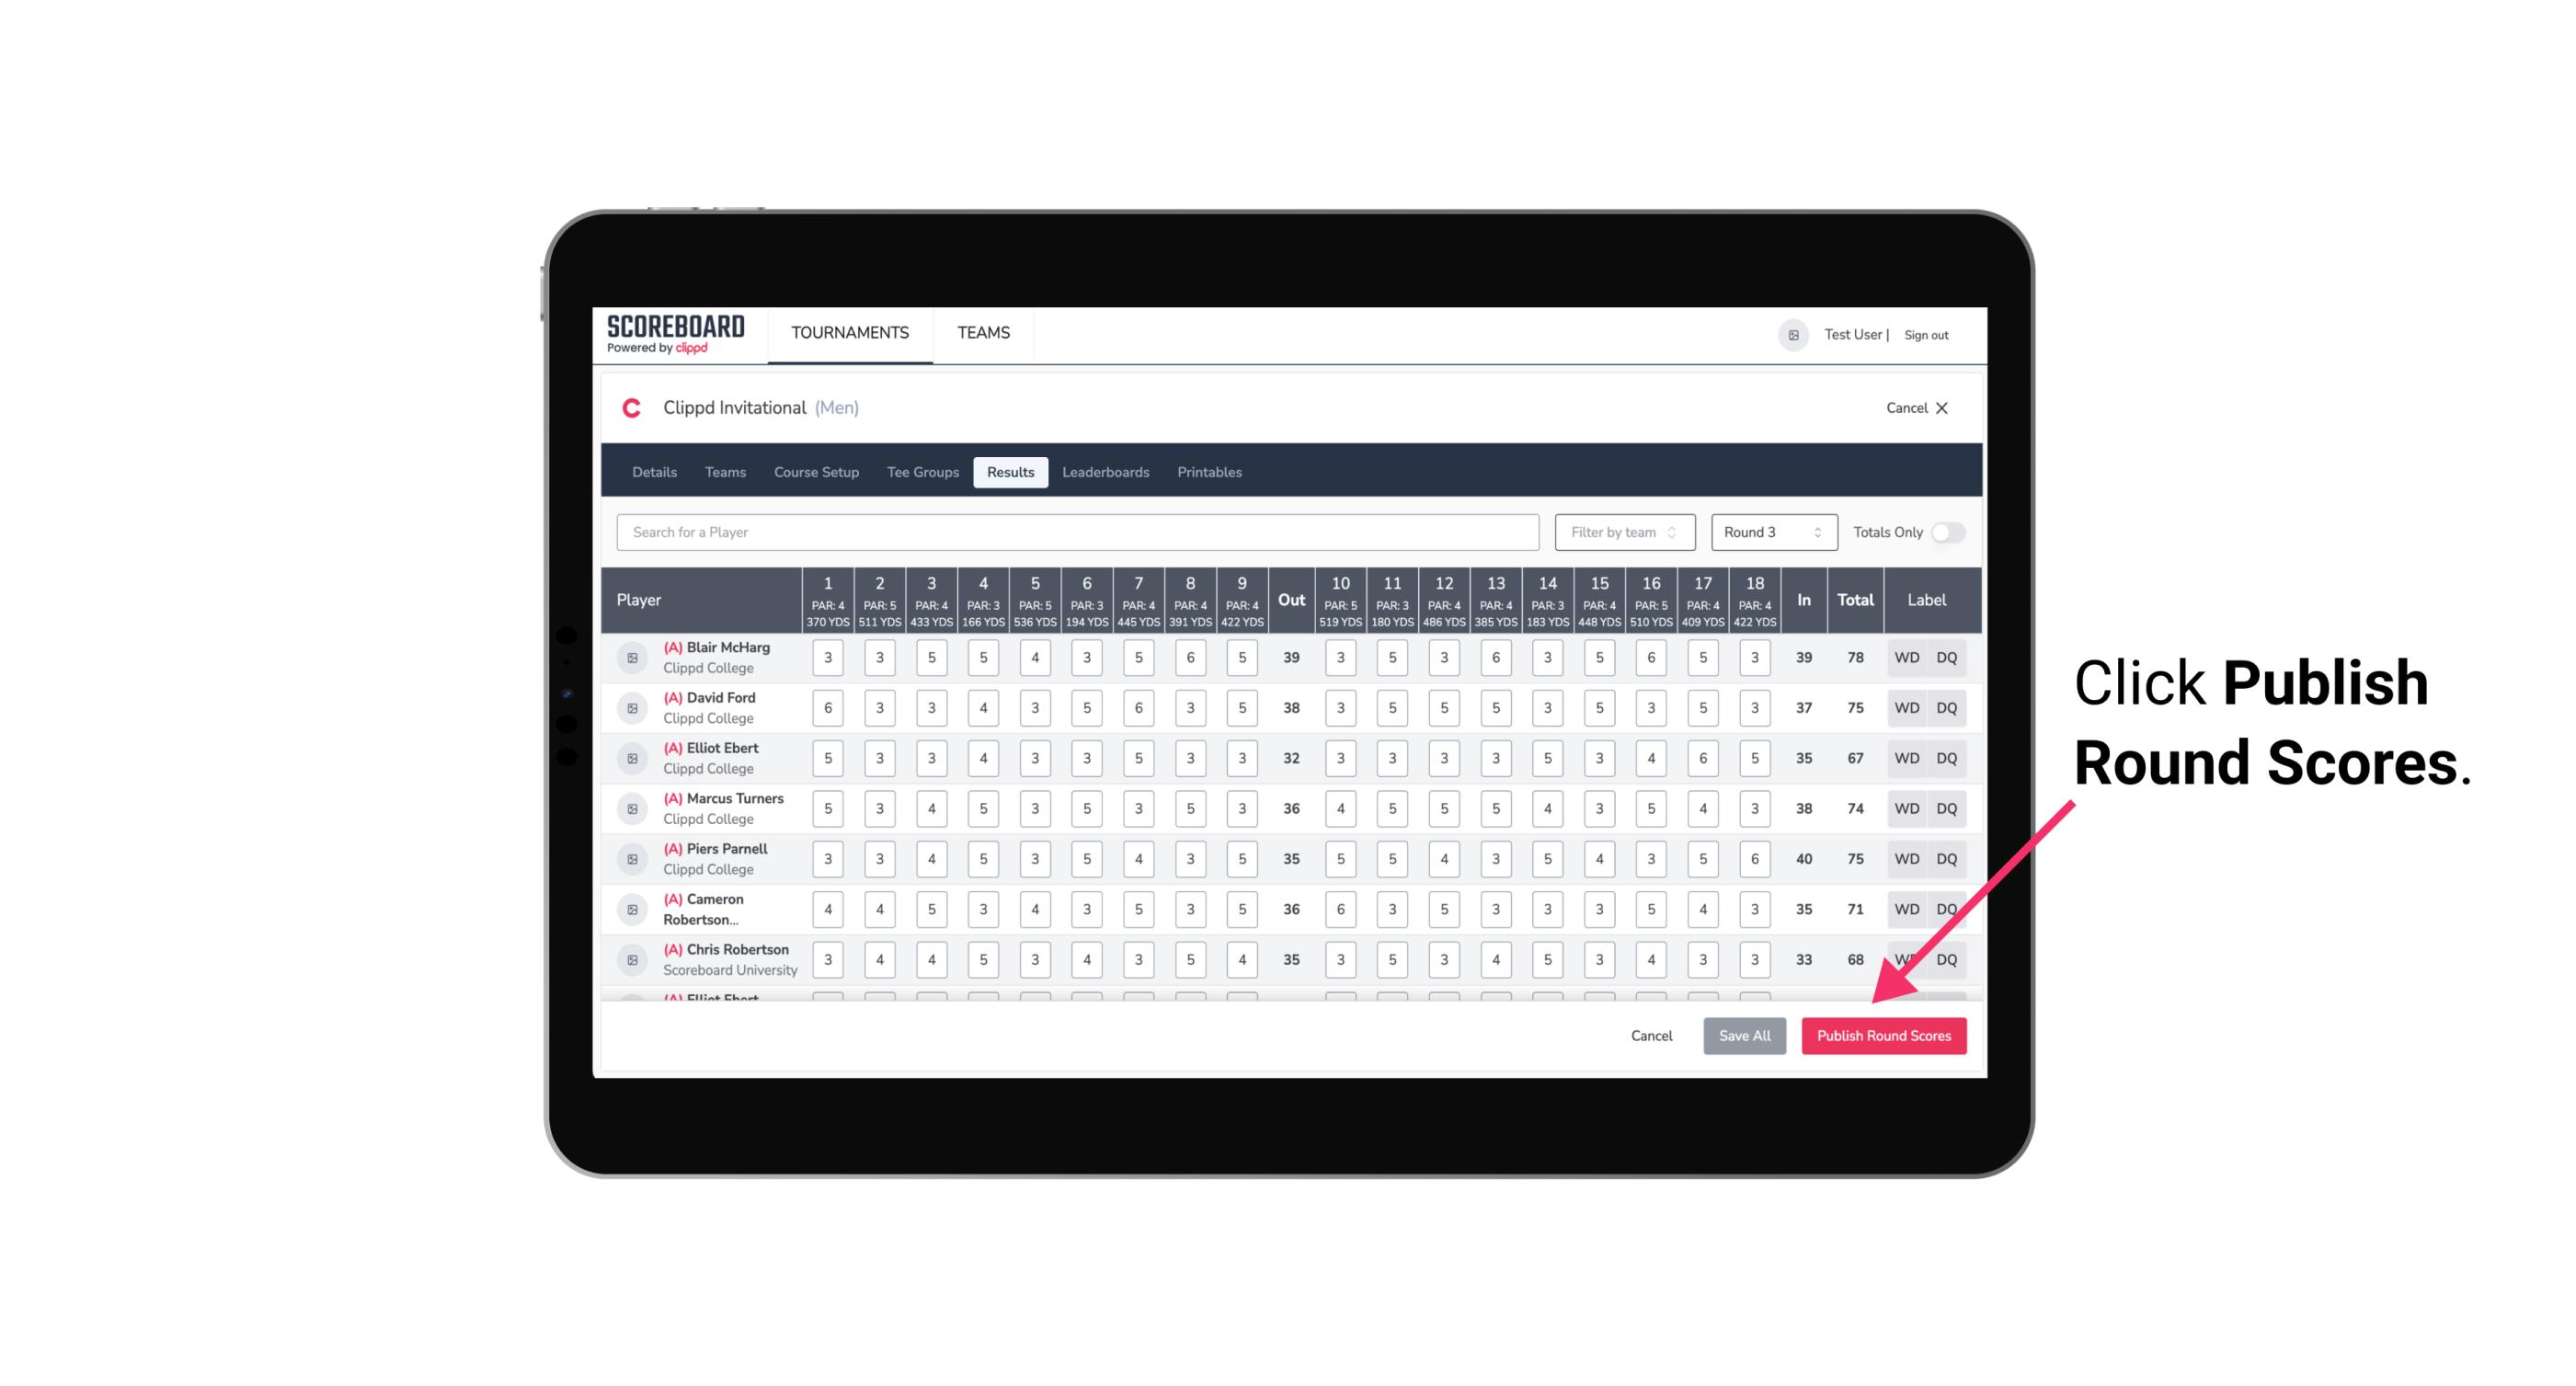Viewport: 2576px width, 1386px height.
Task: Select the Results tab
Action: pyautogui.click(x=1012, y=473)
